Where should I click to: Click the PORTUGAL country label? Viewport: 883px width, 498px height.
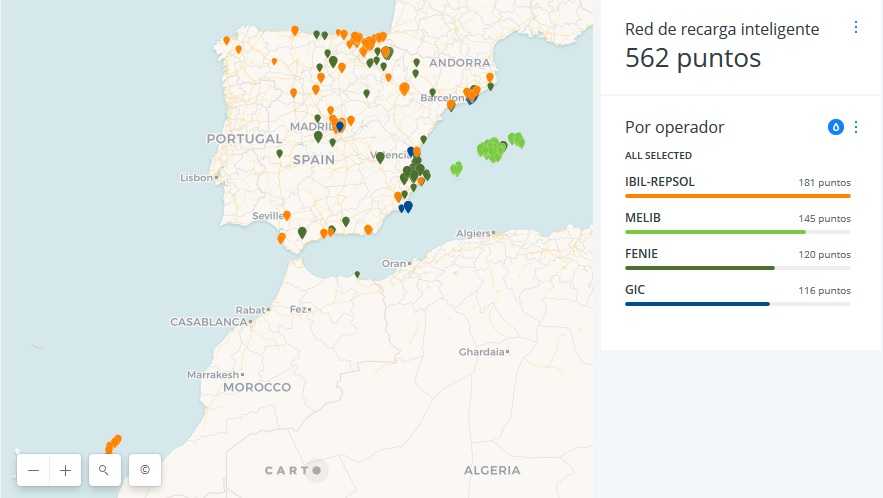(x=244, y=139)
